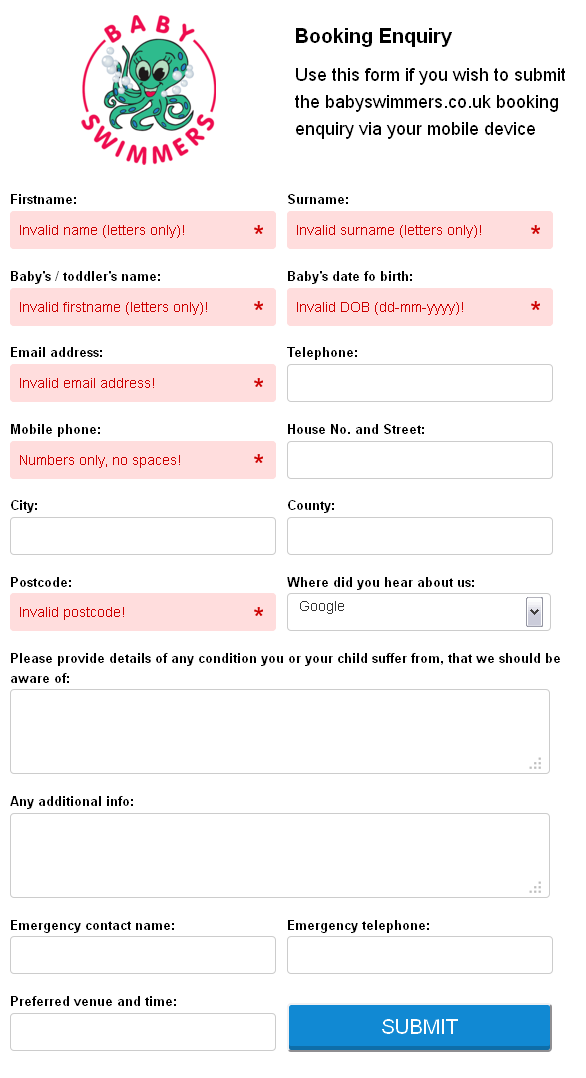Focus the City input field
The width and height of the screenshot is (586, 1078).
pyautogui.click(x=143, y=536)
